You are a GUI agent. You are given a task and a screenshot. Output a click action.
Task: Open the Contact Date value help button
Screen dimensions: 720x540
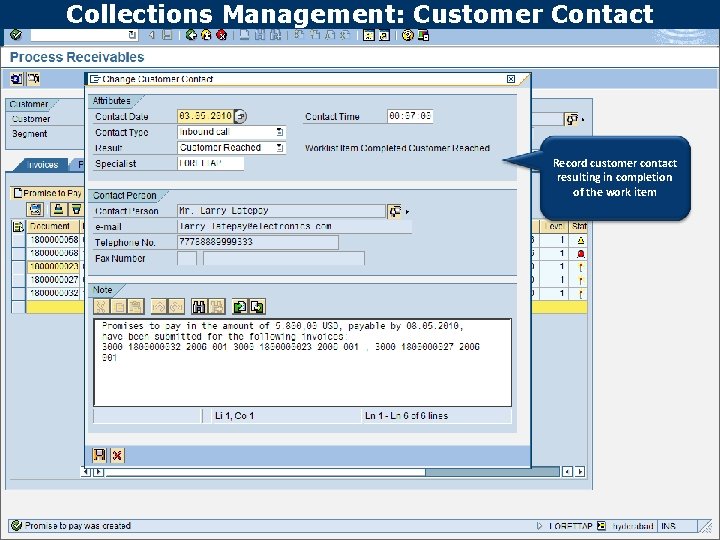coord(240,117)
